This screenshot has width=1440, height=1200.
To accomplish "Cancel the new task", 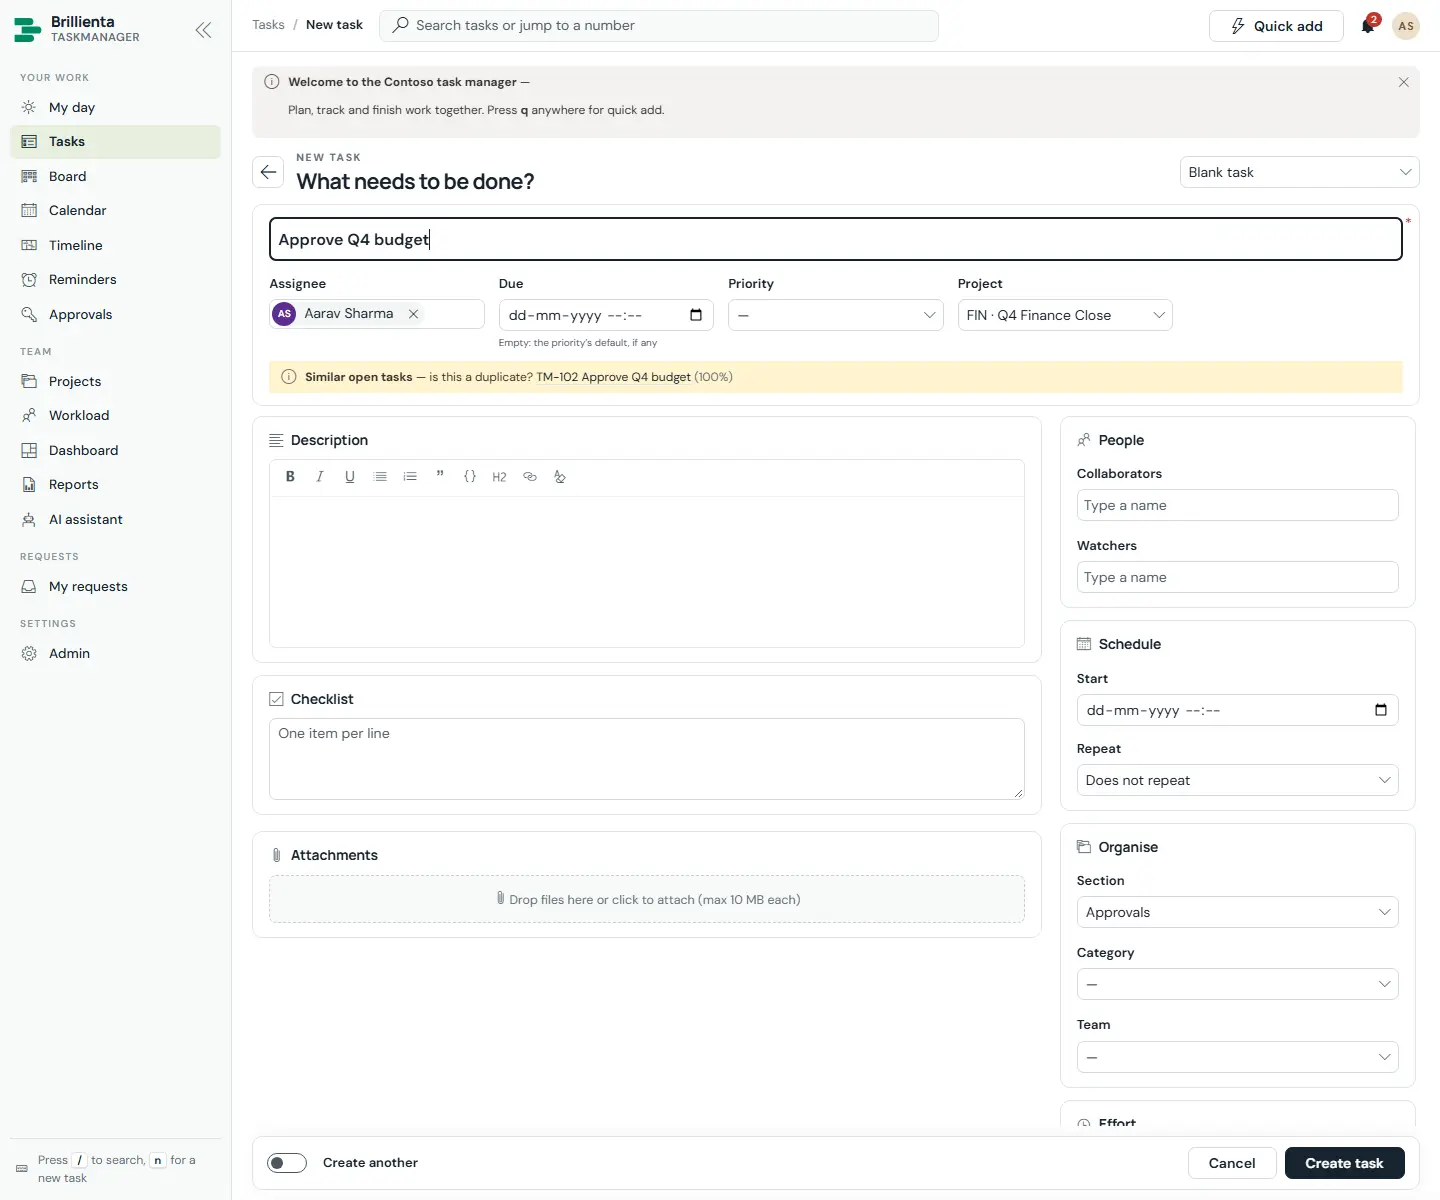I will 1232,1163.
